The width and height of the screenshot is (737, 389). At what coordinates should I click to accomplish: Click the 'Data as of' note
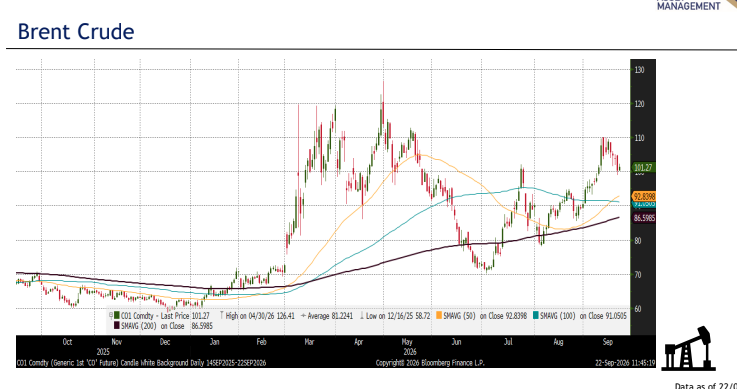click(x=706, y=386)
